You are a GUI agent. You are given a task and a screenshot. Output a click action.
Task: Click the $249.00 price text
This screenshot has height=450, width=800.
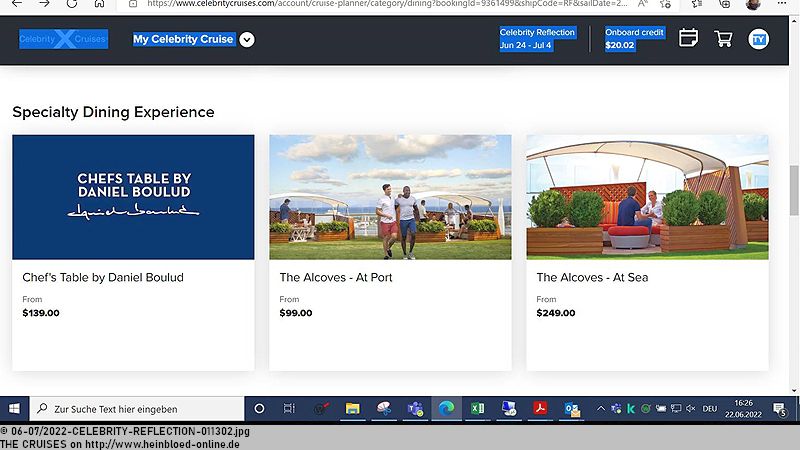click(556, 313)
